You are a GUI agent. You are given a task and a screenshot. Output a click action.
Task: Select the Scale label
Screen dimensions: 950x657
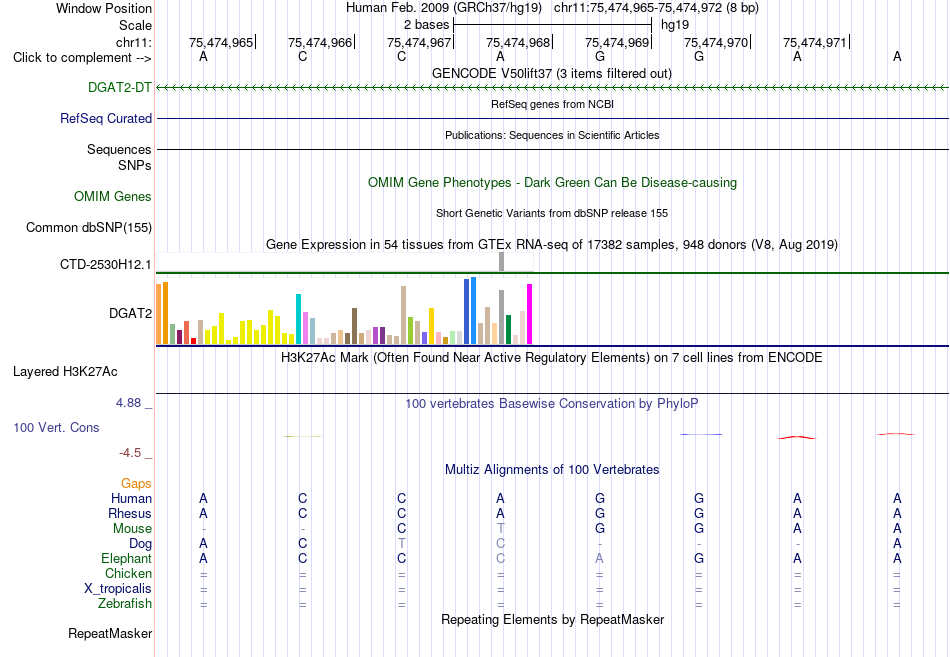(x=135, y=25)
